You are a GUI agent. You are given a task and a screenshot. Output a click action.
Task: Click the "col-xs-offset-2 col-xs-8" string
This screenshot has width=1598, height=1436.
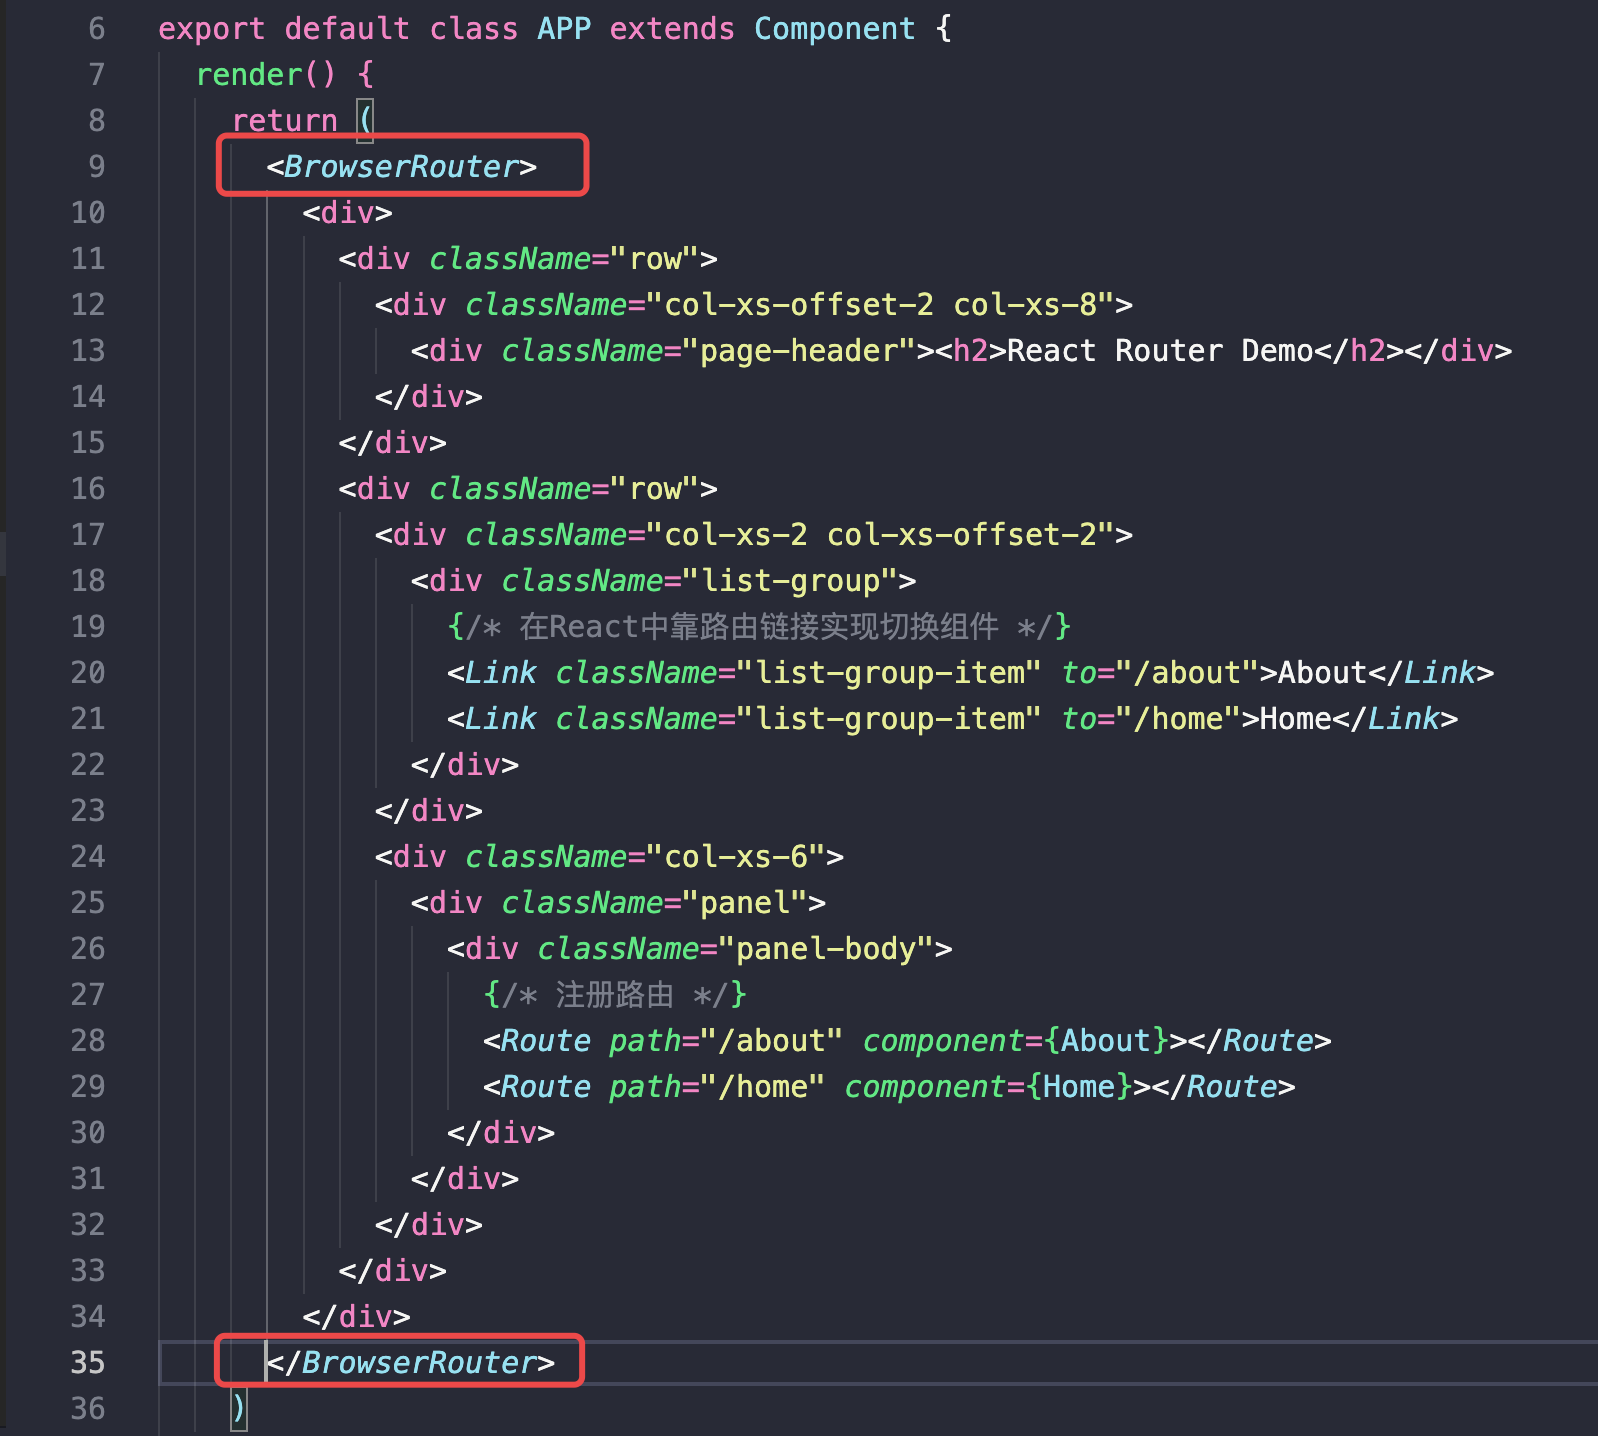pos(880,305)
